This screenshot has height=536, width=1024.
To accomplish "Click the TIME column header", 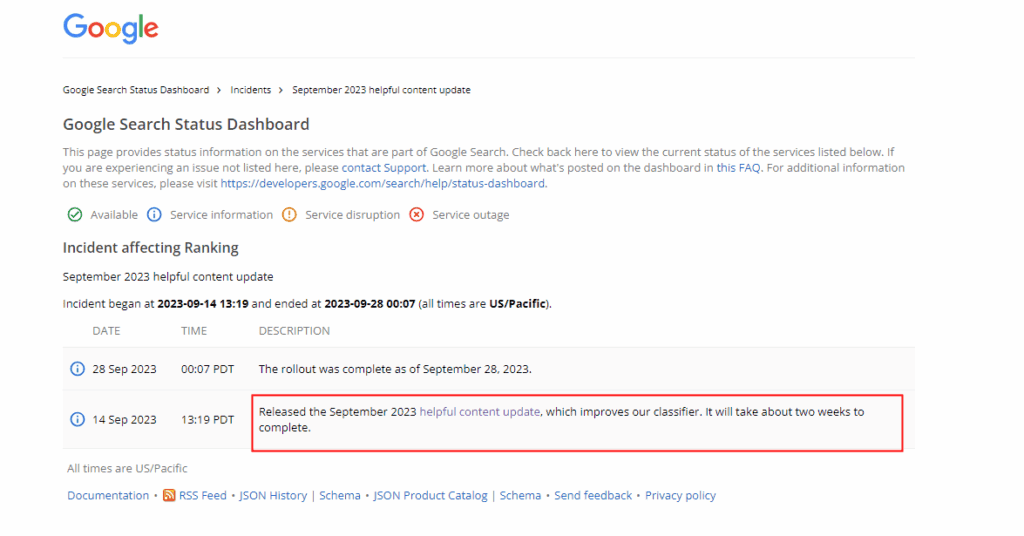I will coord(194,331).
